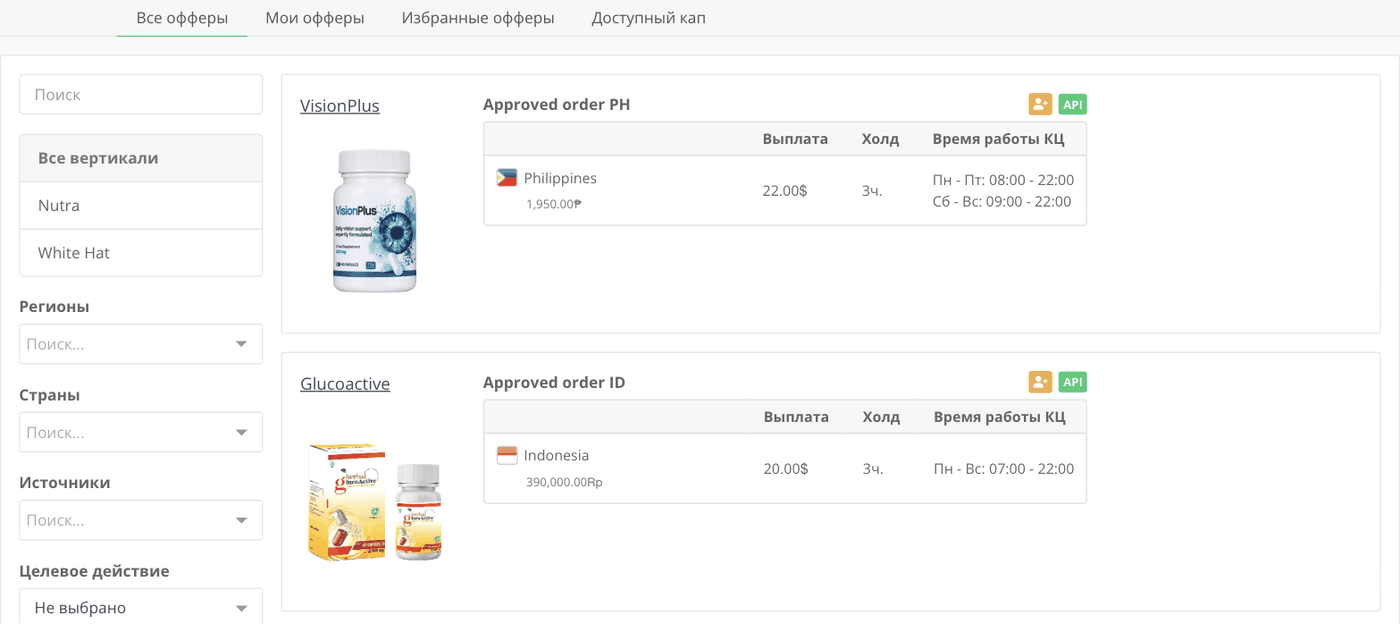Expand the Источники dropdown
Viewport: 1400px width, 624px height.
141,520
